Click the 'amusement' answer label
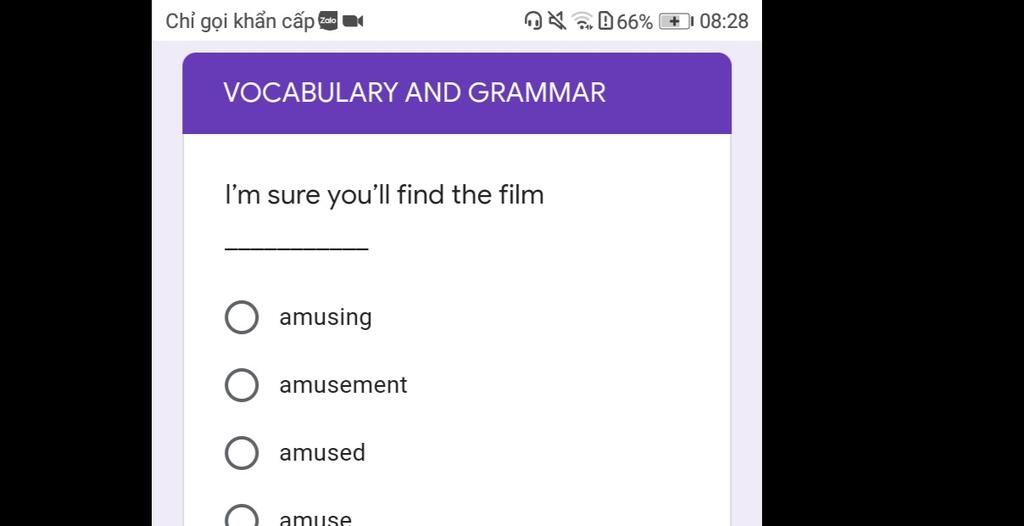 tap(343, 385)
